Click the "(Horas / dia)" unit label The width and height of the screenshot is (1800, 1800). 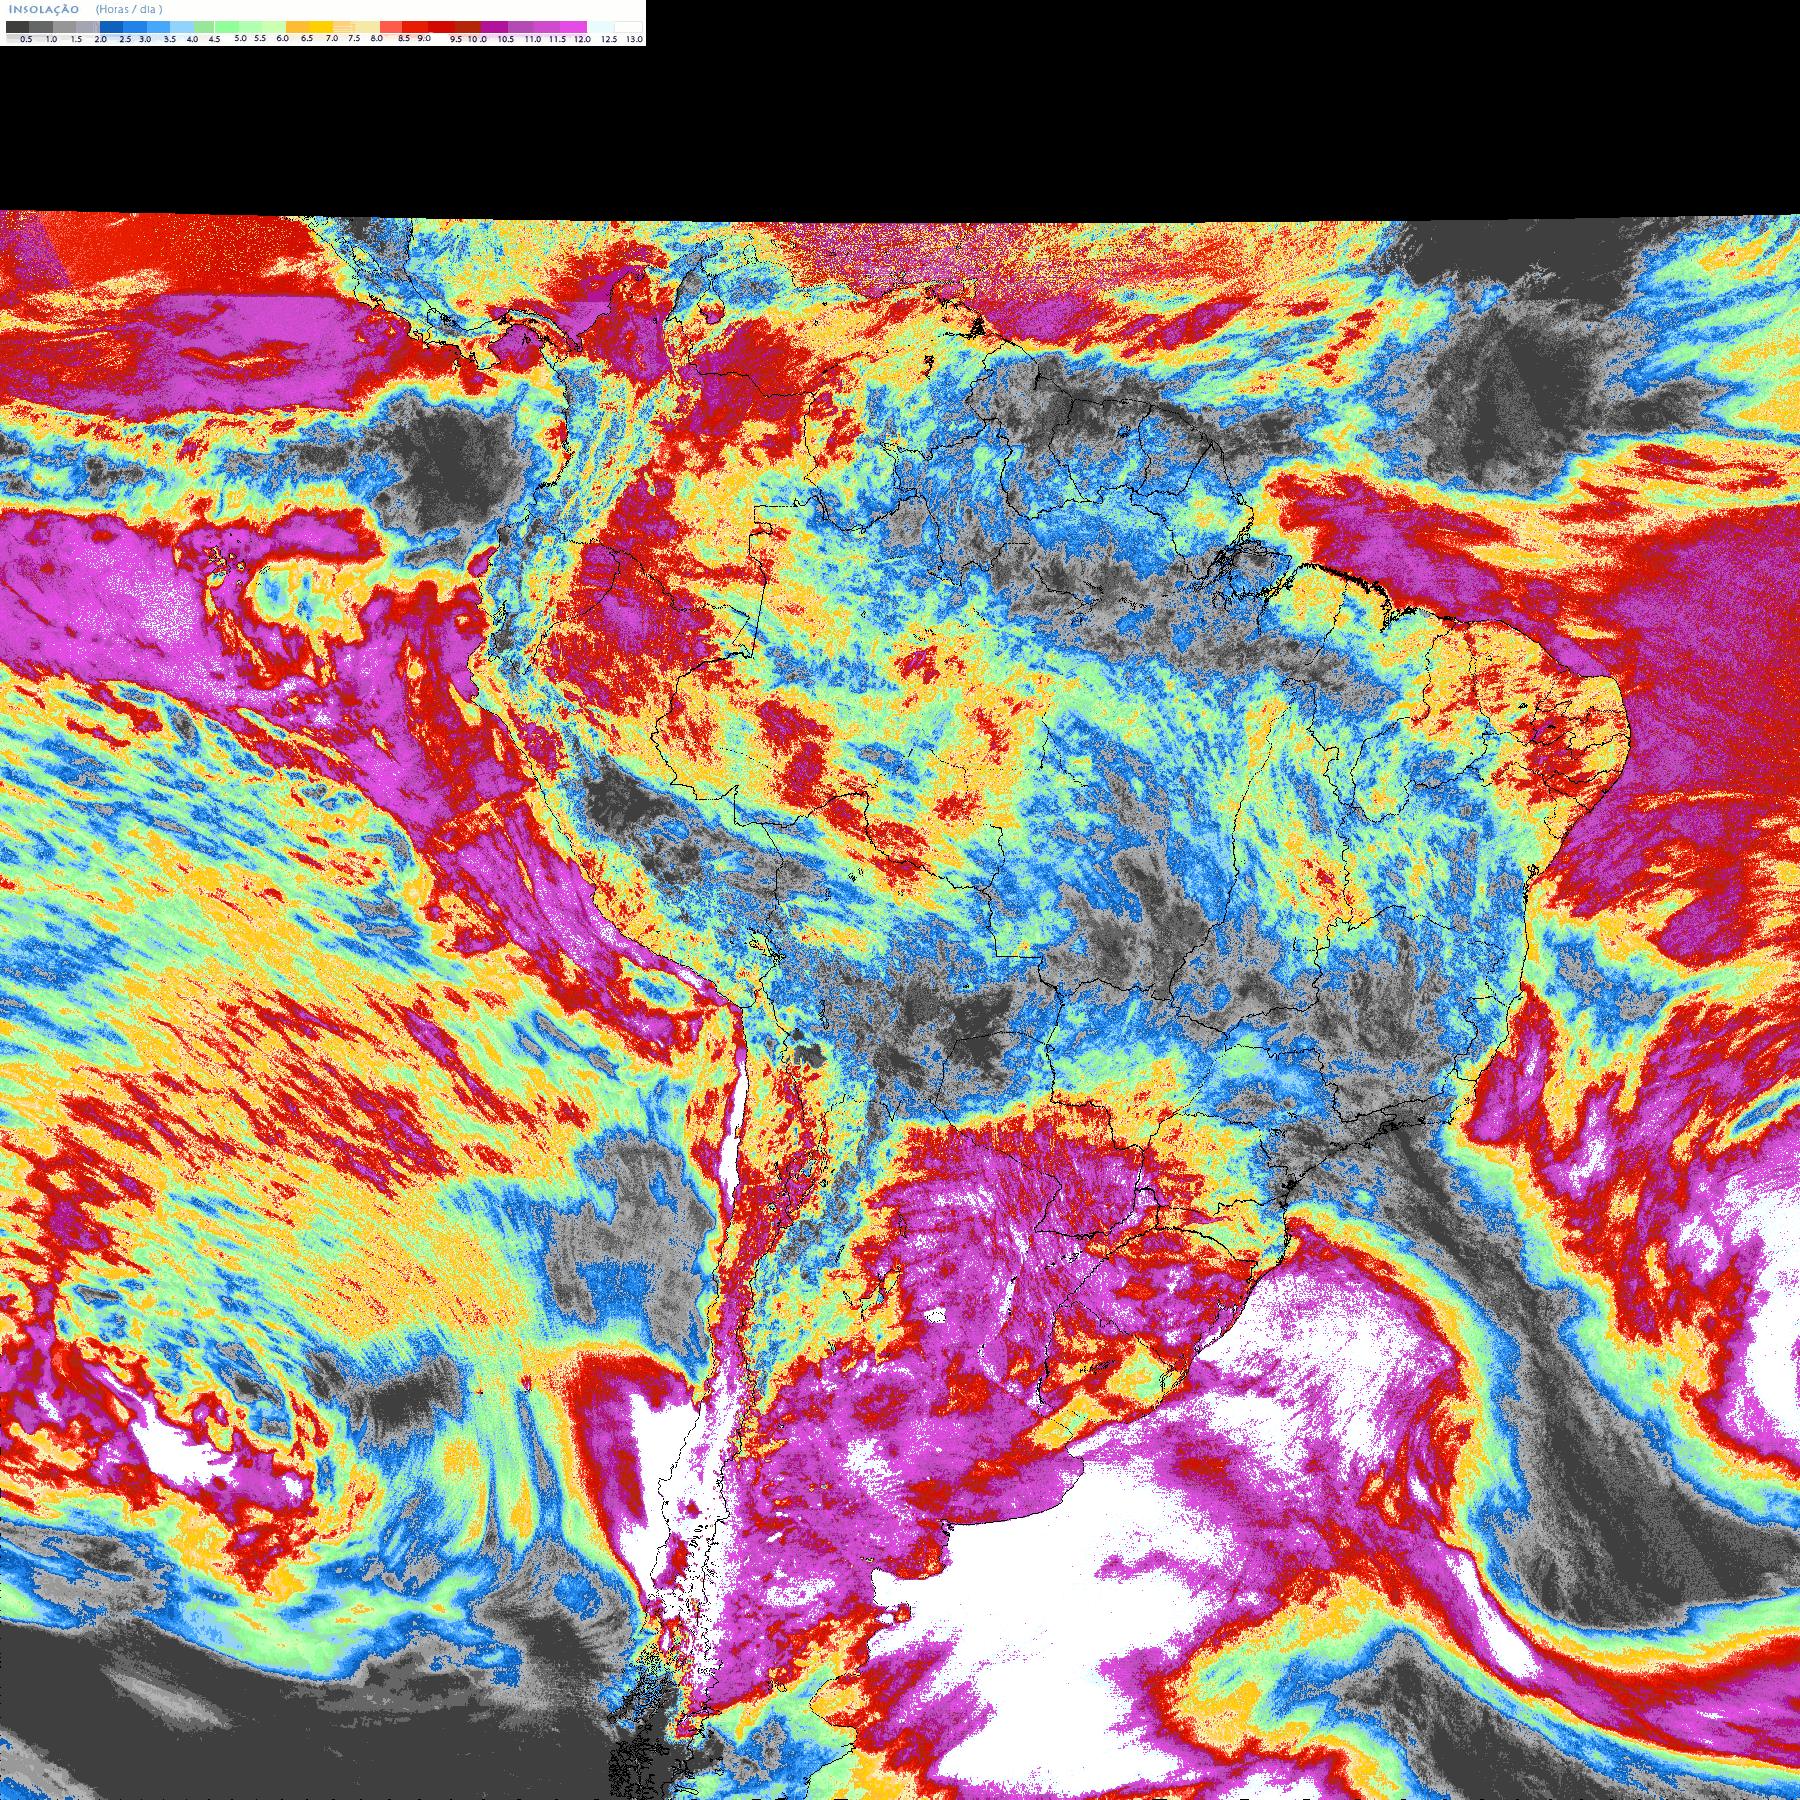[129, 9]
